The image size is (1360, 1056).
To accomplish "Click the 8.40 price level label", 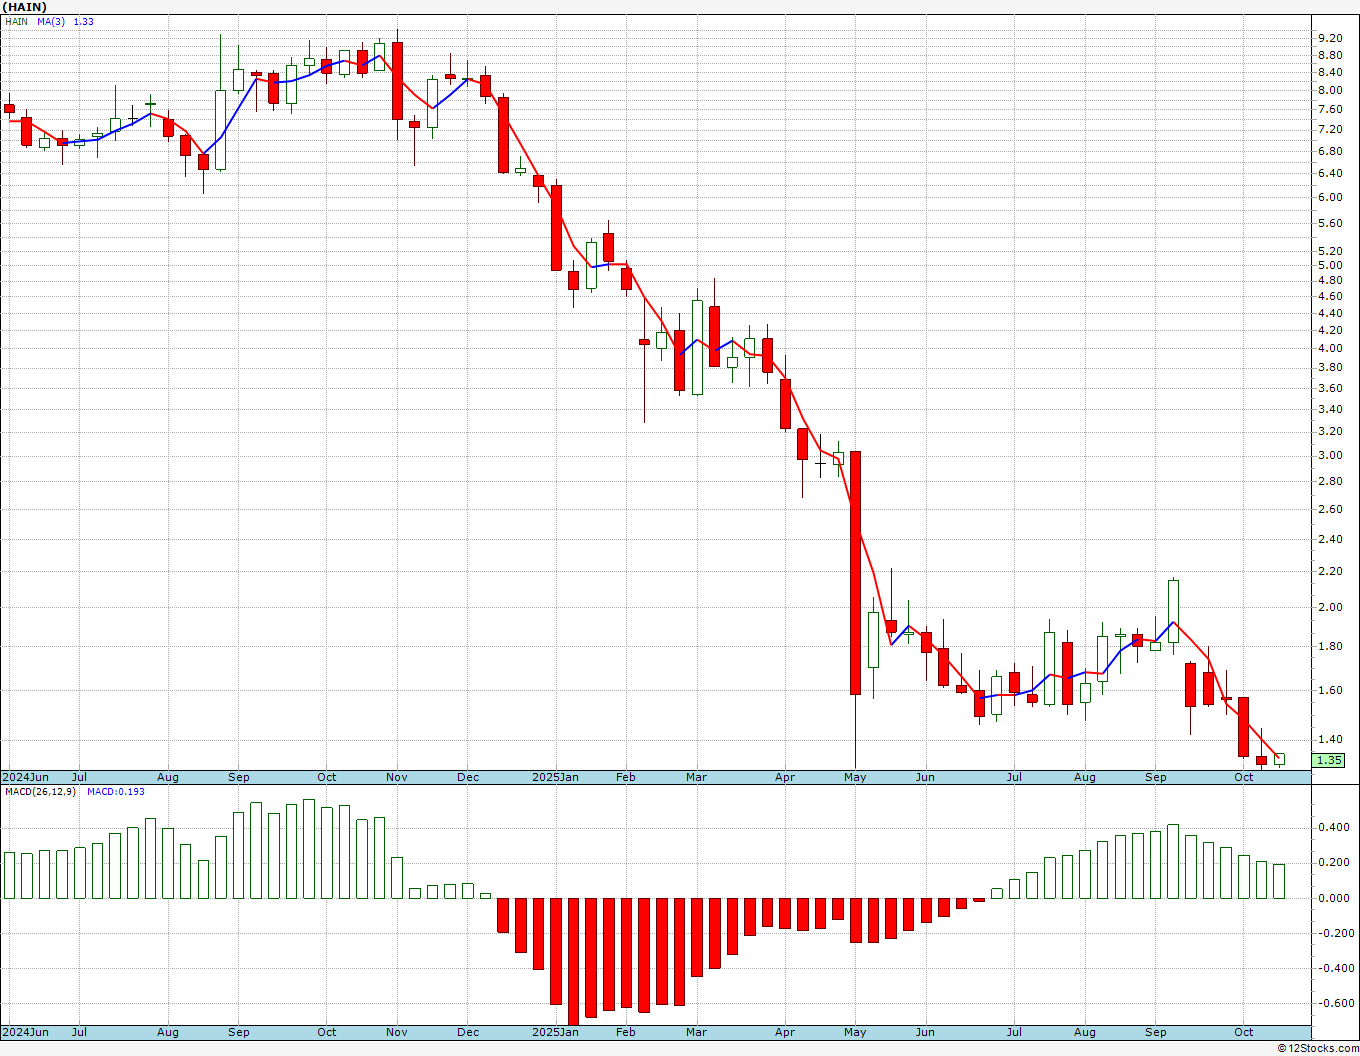I will 1330,72.
